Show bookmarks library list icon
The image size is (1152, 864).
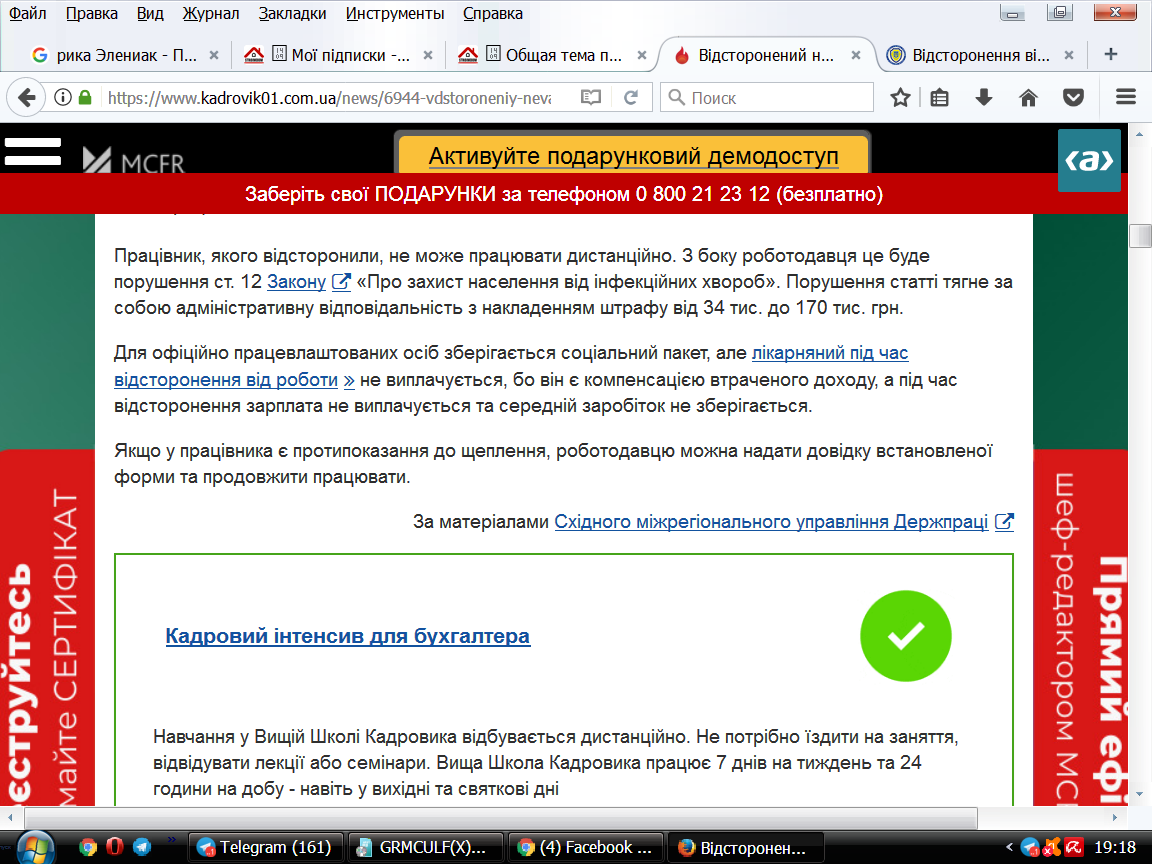(939, 98)
